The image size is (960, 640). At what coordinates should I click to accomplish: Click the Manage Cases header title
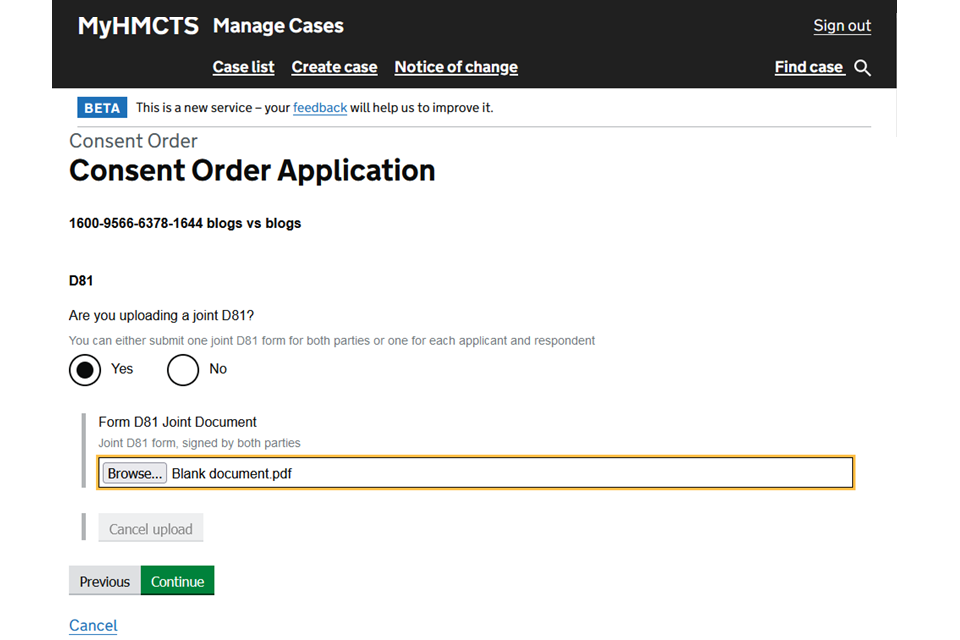coord(278,26)
